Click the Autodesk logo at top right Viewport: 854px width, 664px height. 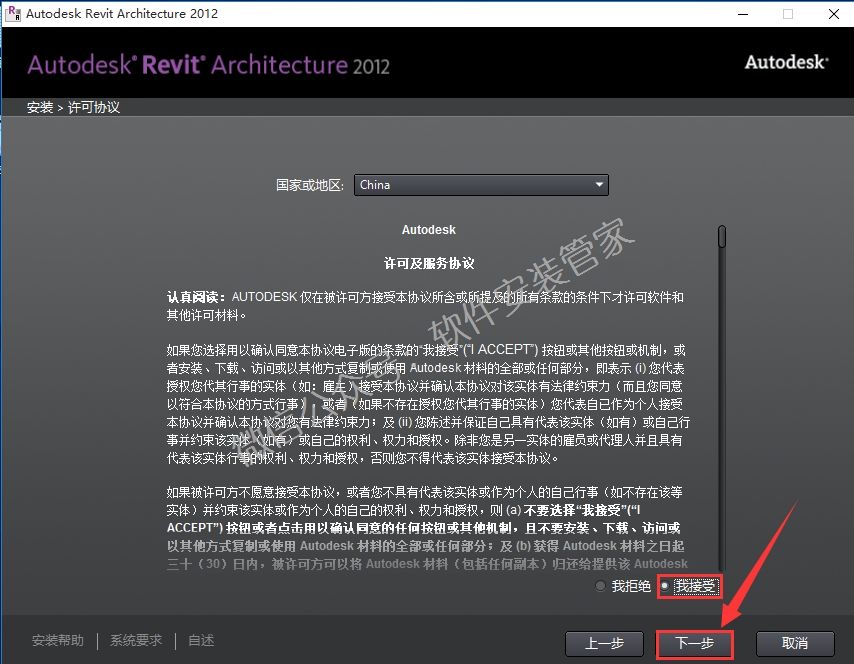coord(786,62)
